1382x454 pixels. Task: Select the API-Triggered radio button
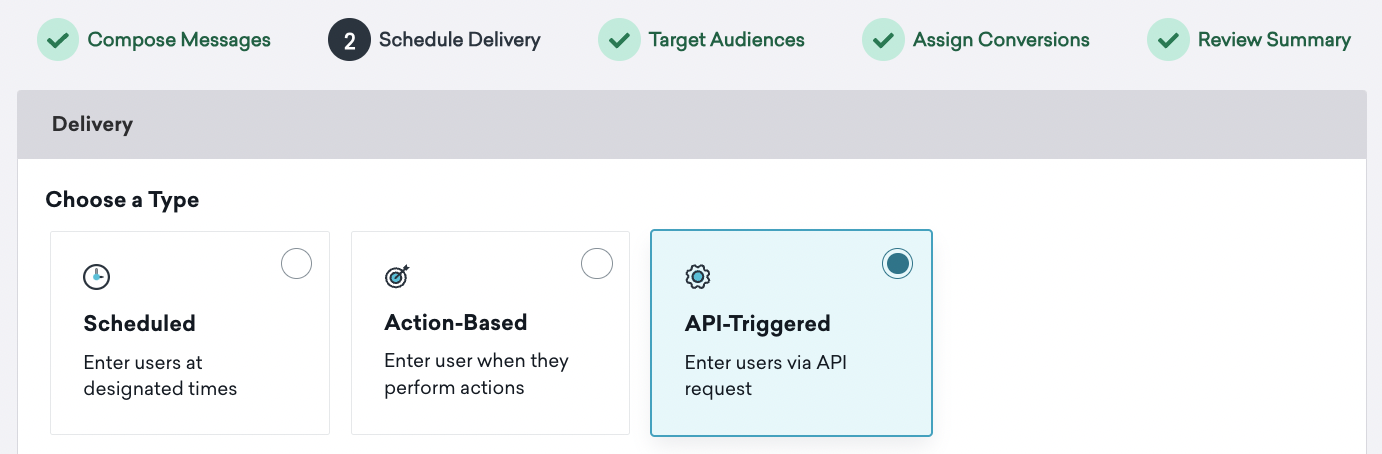[x=897, y=264]
